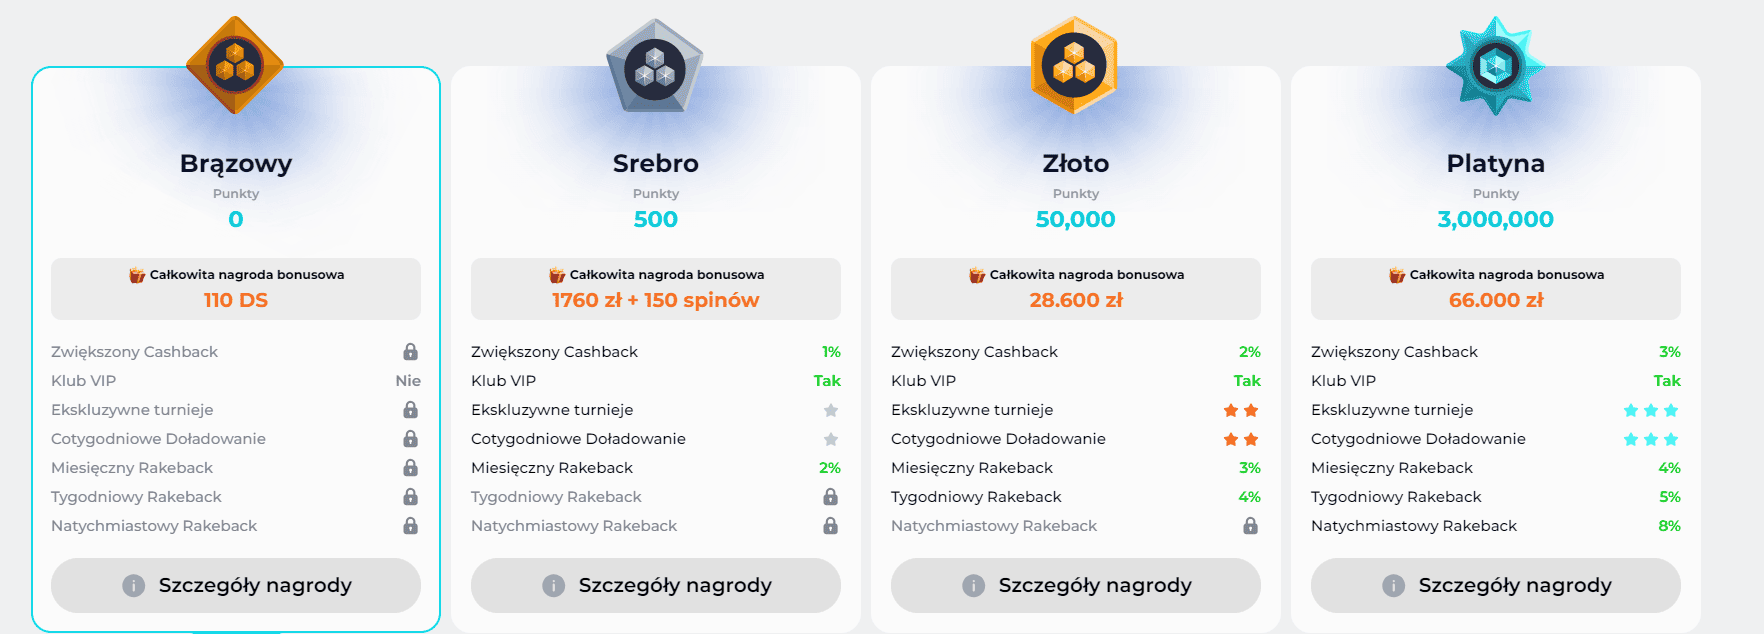Screen dimensions: 1764x634
Task: Click the 110 DS bonus reward
Action: (236, 300)
